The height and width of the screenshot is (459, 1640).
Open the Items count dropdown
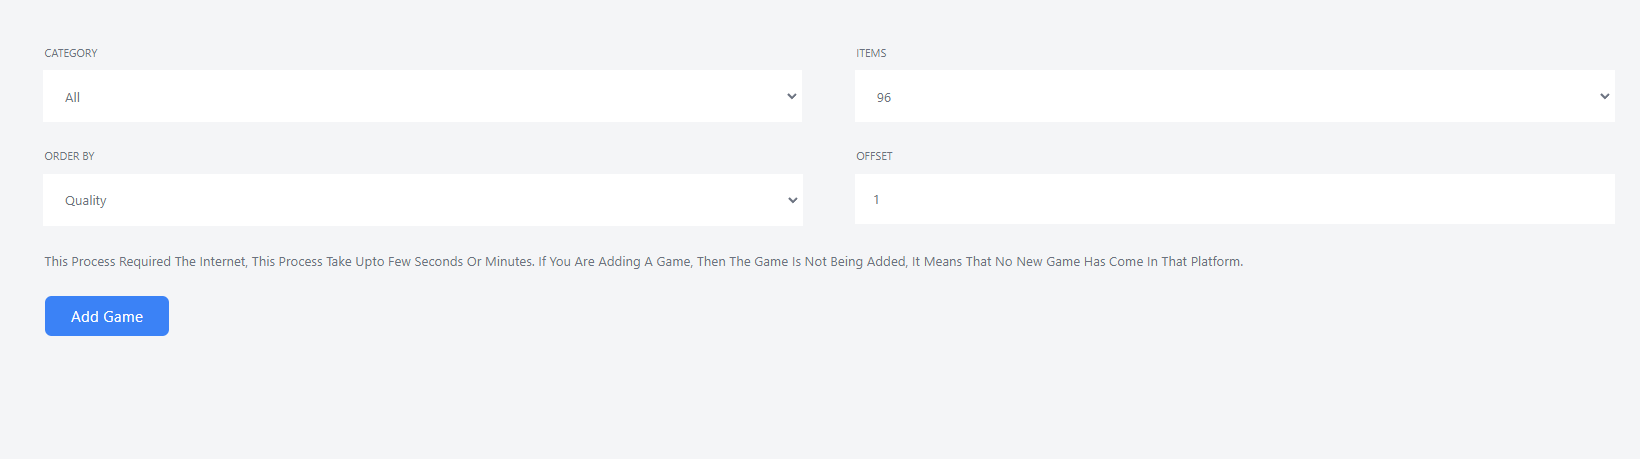pyautogui.click(x=1234, y=97)
